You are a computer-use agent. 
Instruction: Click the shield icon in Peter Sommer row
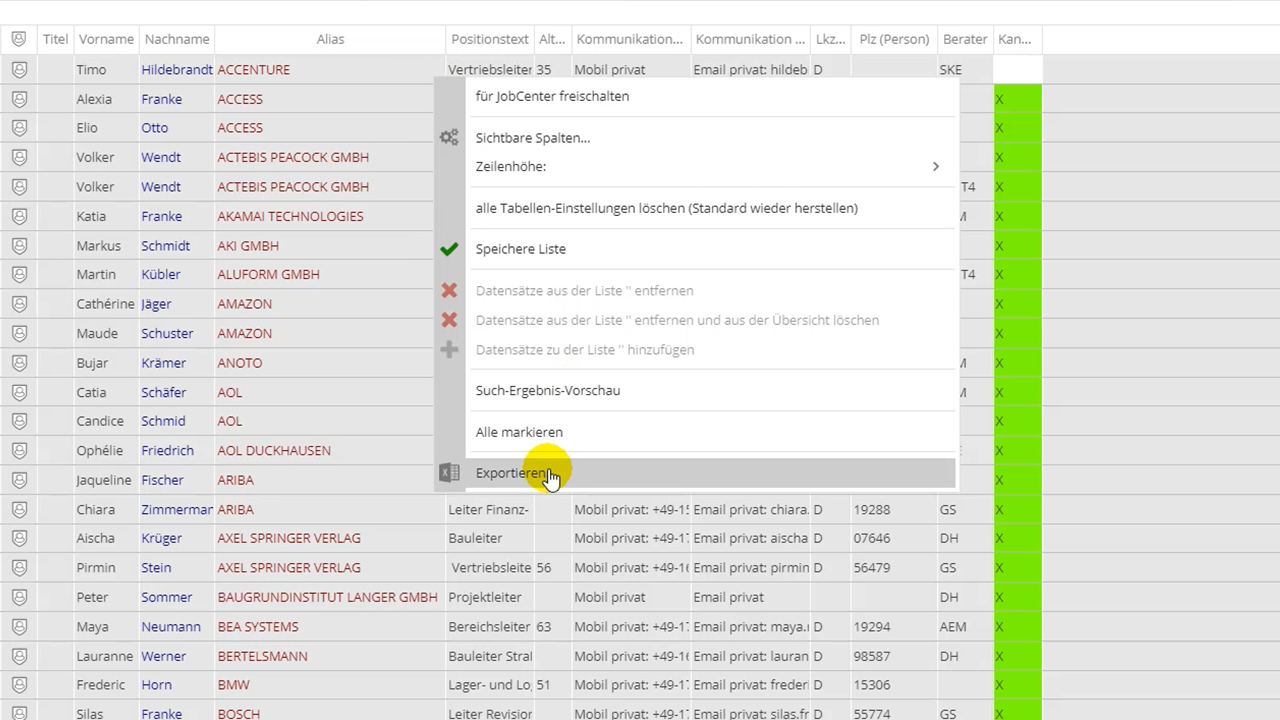click(x=19, y=597)
